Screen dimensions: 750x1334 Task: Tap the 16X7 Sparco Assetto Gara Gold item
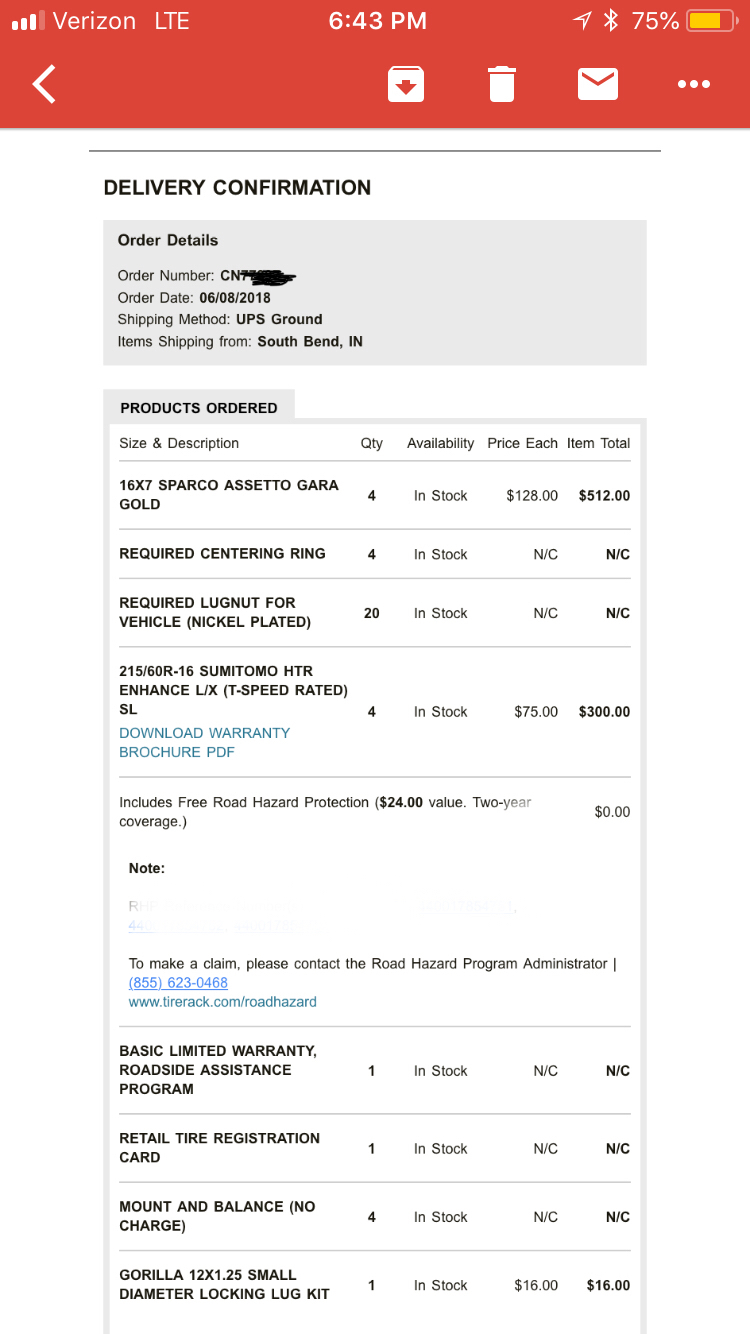coord(229,494)
